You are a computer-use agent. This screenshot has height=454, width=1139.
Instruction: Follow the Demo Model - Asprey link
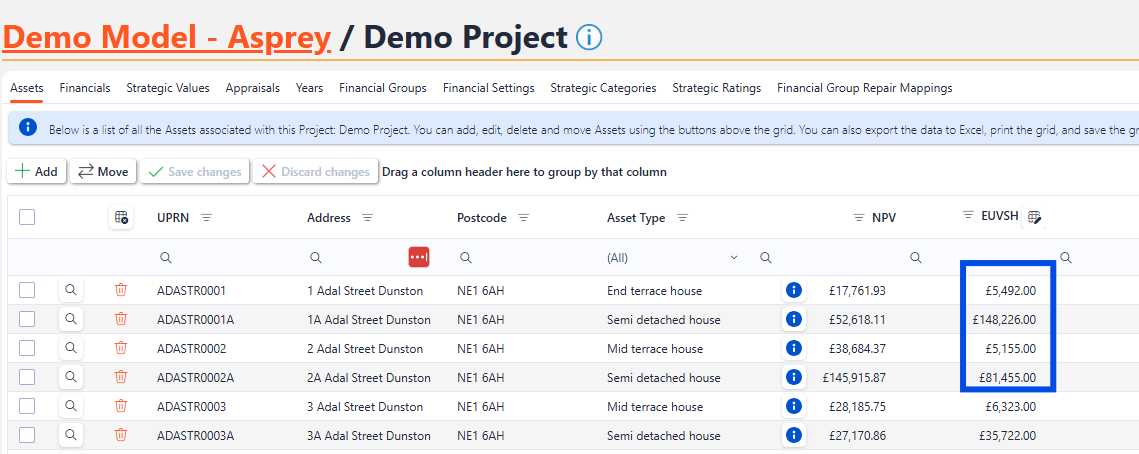click(x=166, y=38)
